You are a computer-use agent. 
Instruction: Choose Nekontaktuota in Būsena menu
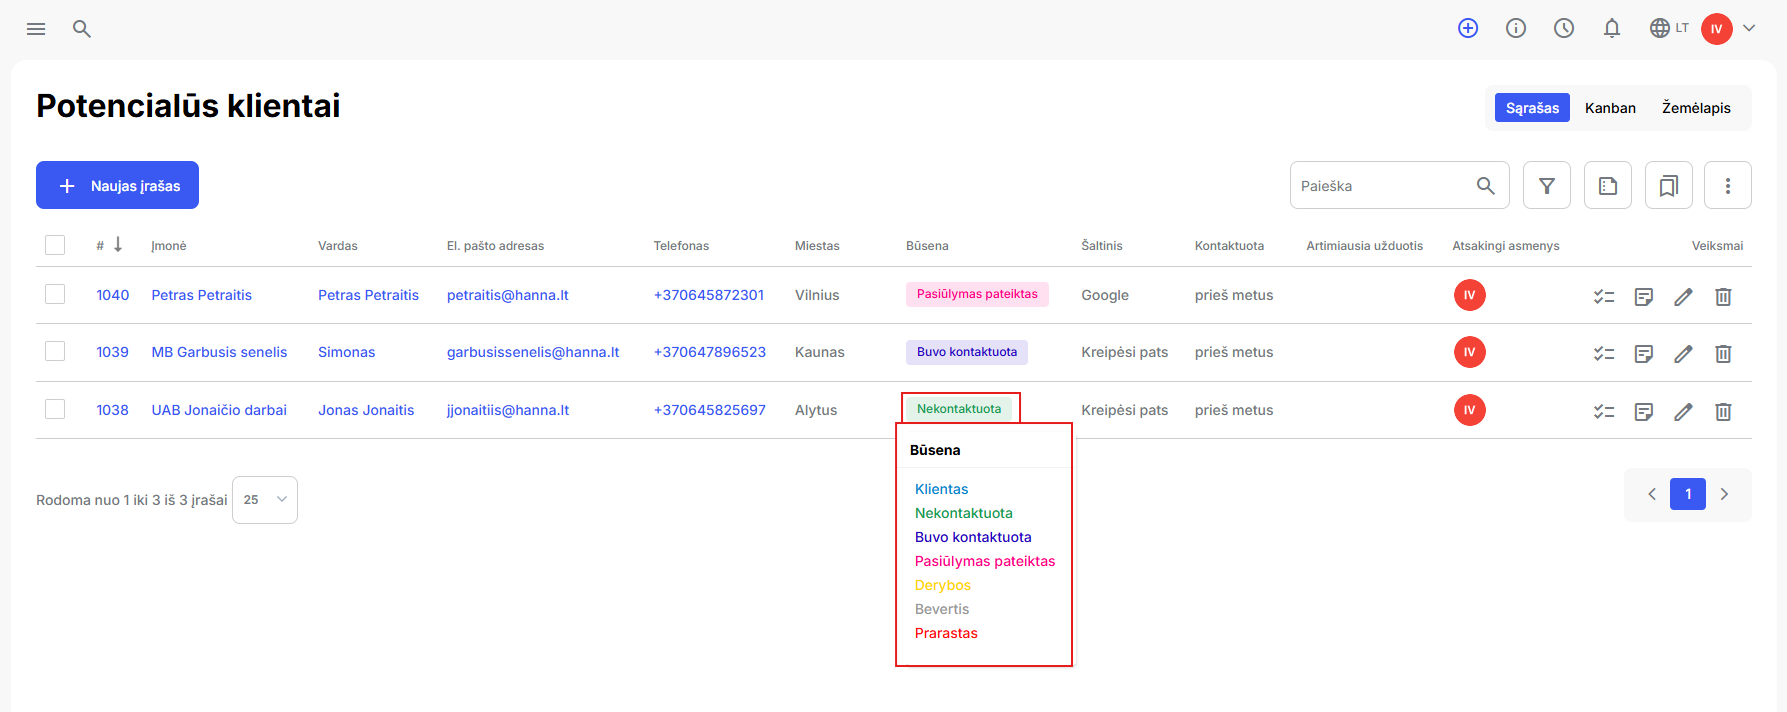click(x=964, y=513)
